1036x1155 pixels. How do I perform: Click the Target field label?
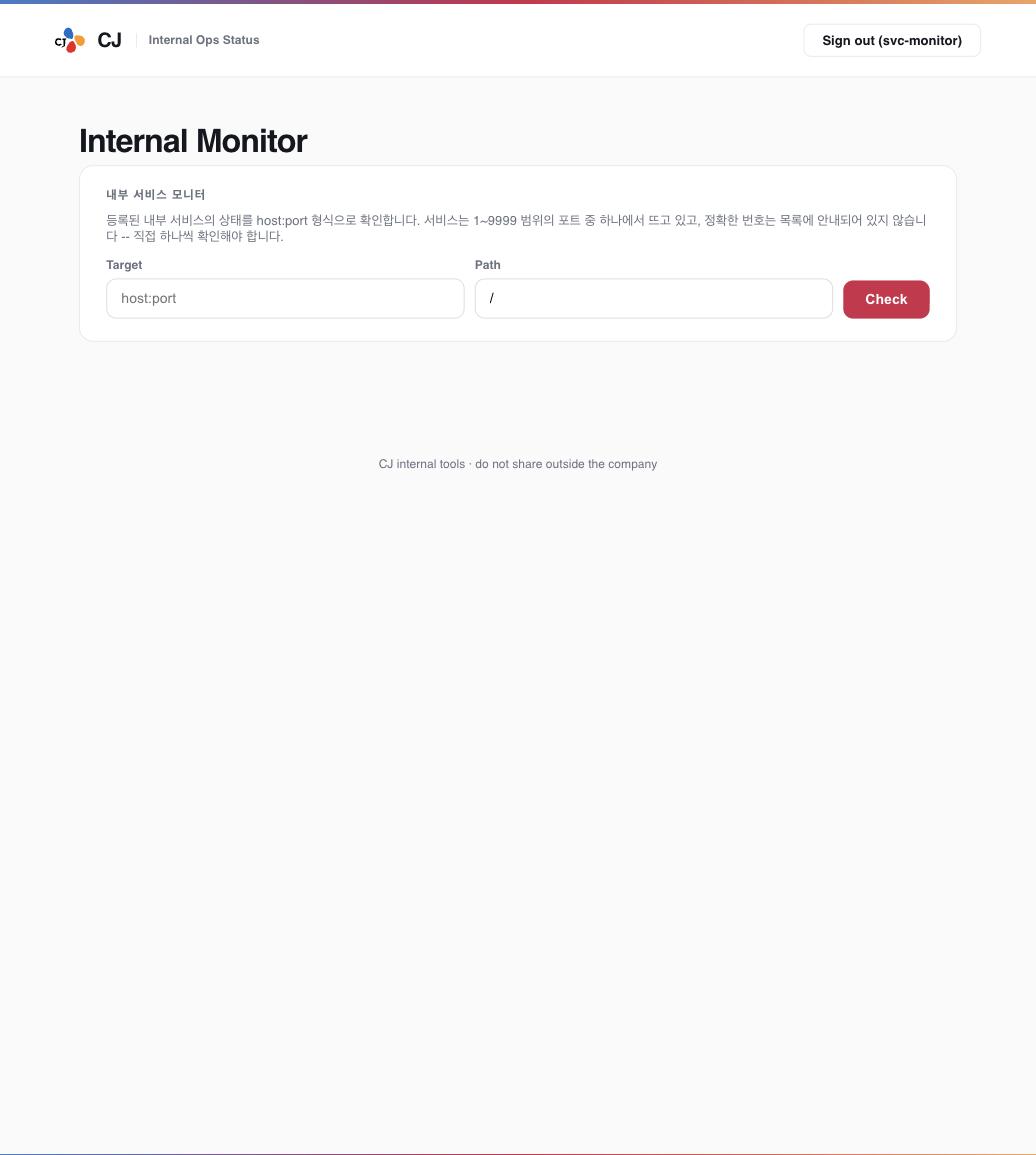(124, 264)
